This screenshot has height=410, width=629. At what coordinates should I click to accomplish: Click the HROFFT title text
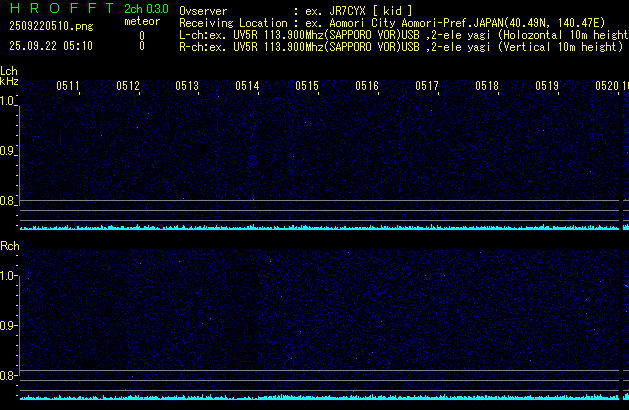point(58,9)
